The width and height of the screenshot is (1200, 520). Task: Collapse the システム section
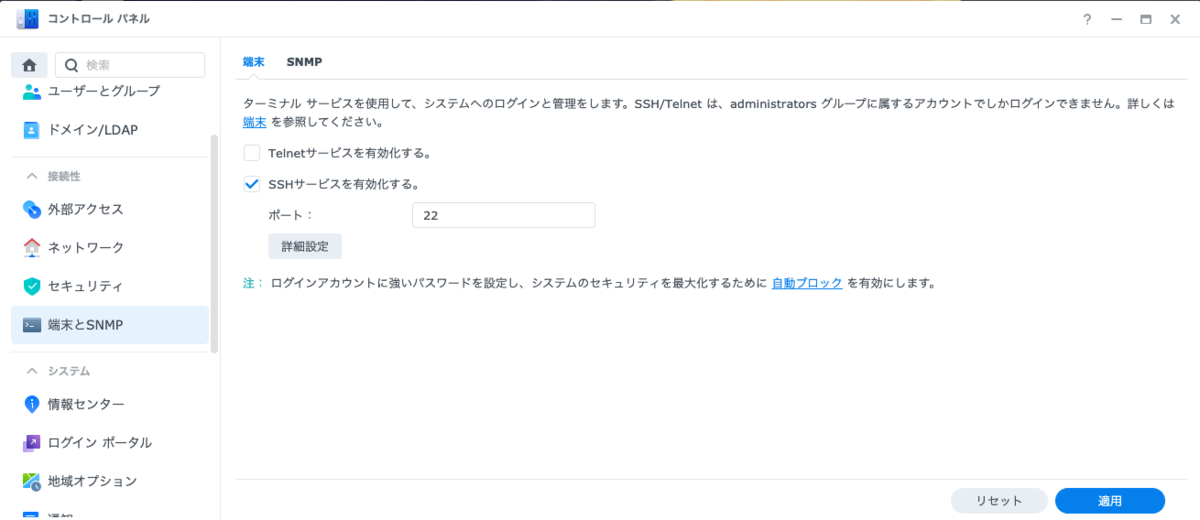tap(30, 371)
